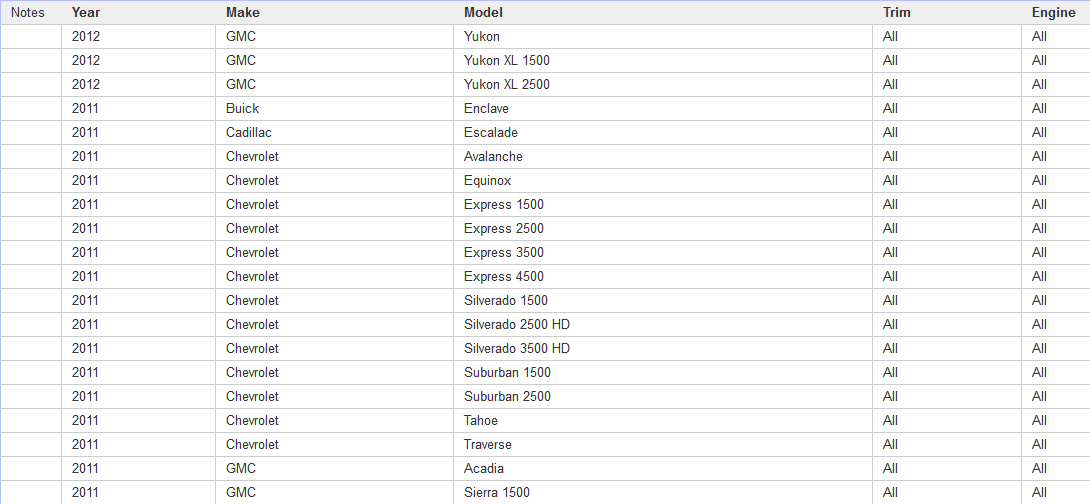Click the Trim column header
1090x504 pixels.
[897, 12]
